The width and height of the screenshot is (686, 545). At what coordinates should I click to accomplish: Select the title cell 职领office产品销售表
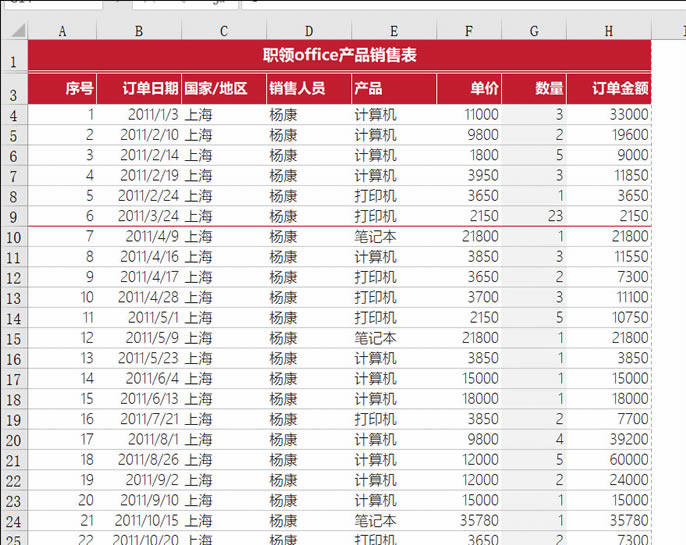point(339,56)
